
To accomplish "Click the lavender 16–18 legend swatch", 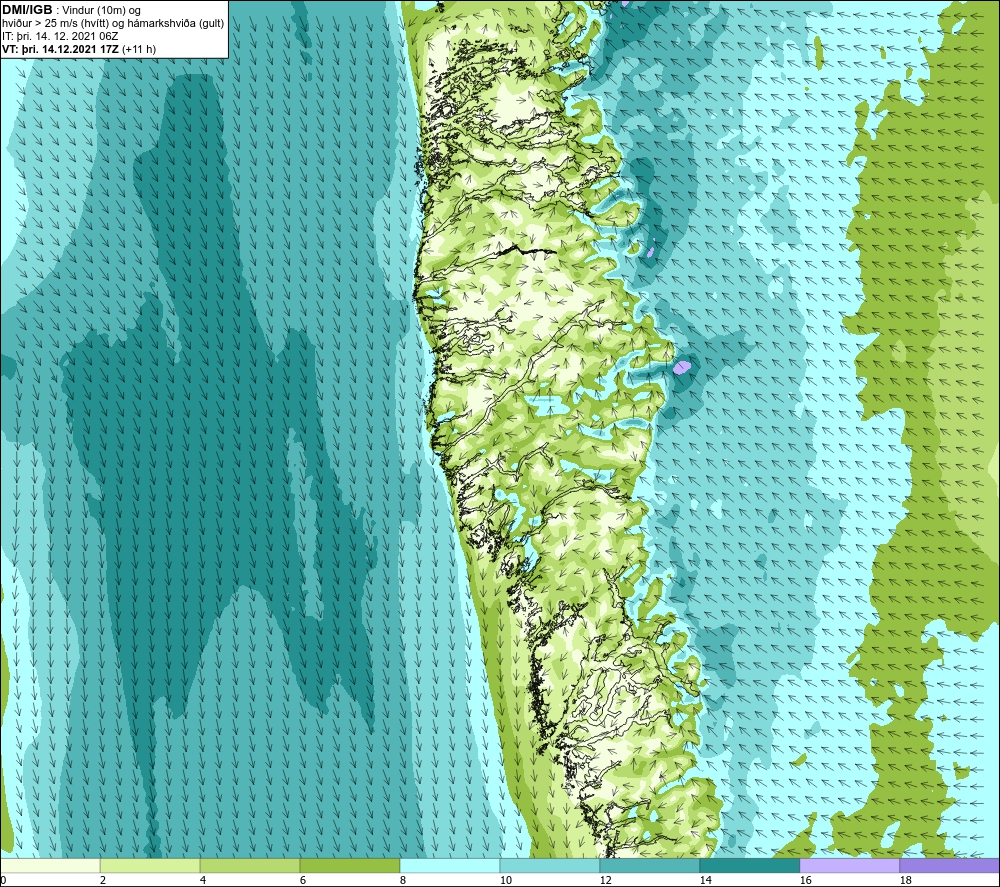I will [x=849, y=865].
